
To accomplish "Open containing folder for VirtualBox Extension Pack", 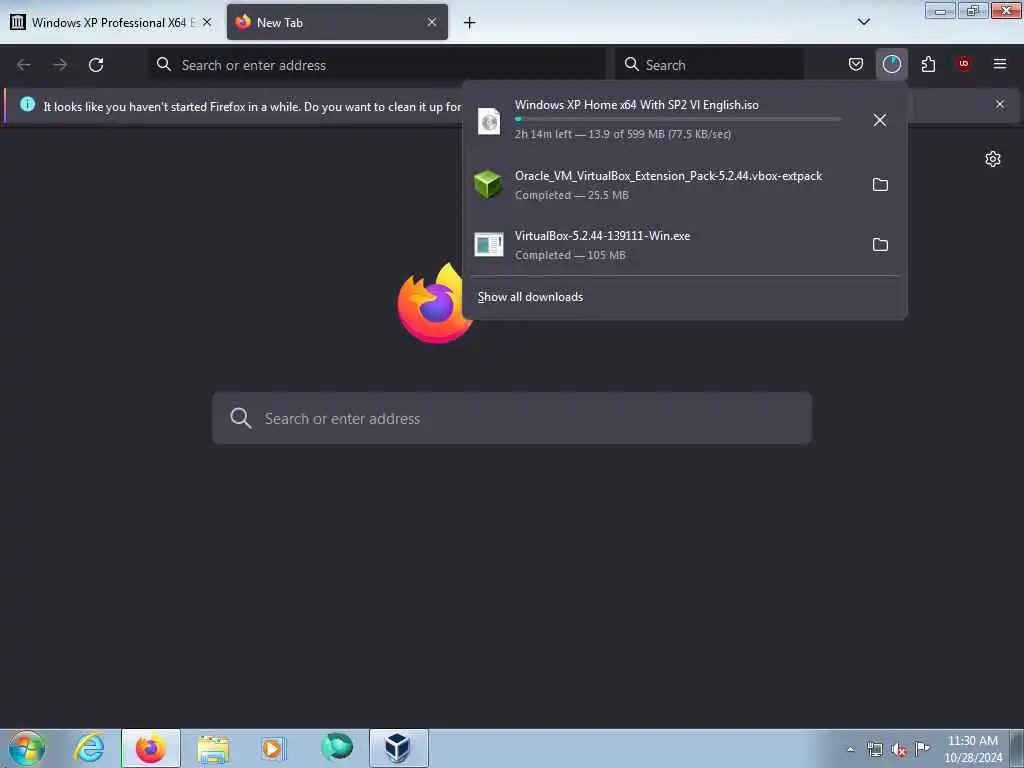I will [x=880, y=185].
